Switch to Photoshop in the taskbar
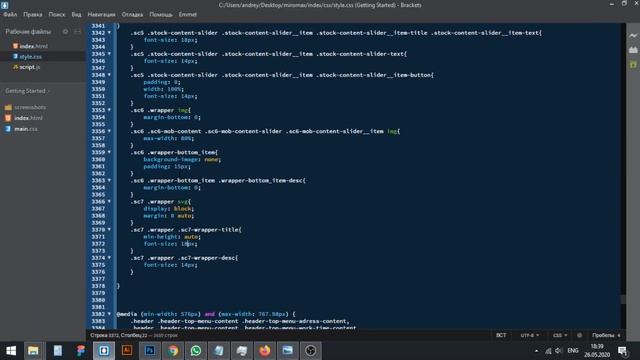 pos(150,351)
